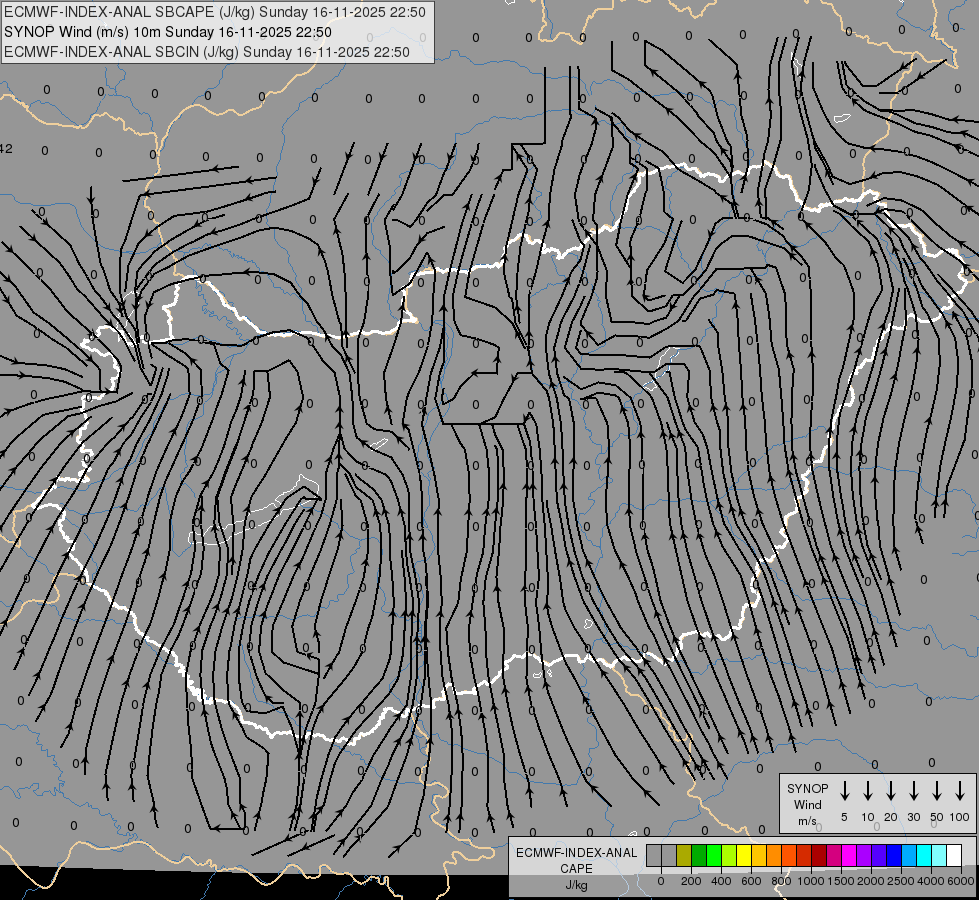The image size is (979, 900).
Task: Select the pale cyan CAPE swatch right of 4000
Action: tap(939, 855)
